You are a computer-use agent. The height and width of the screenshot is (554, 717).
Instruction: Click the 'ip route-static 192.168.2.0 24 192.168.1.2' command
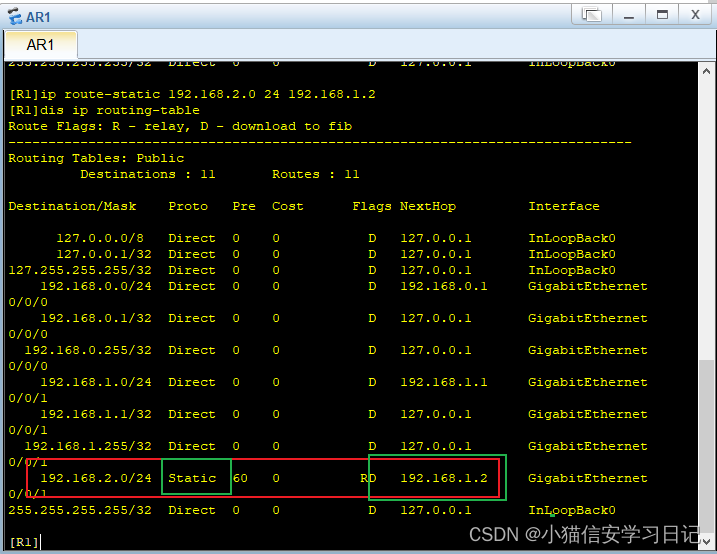(208, 94)
